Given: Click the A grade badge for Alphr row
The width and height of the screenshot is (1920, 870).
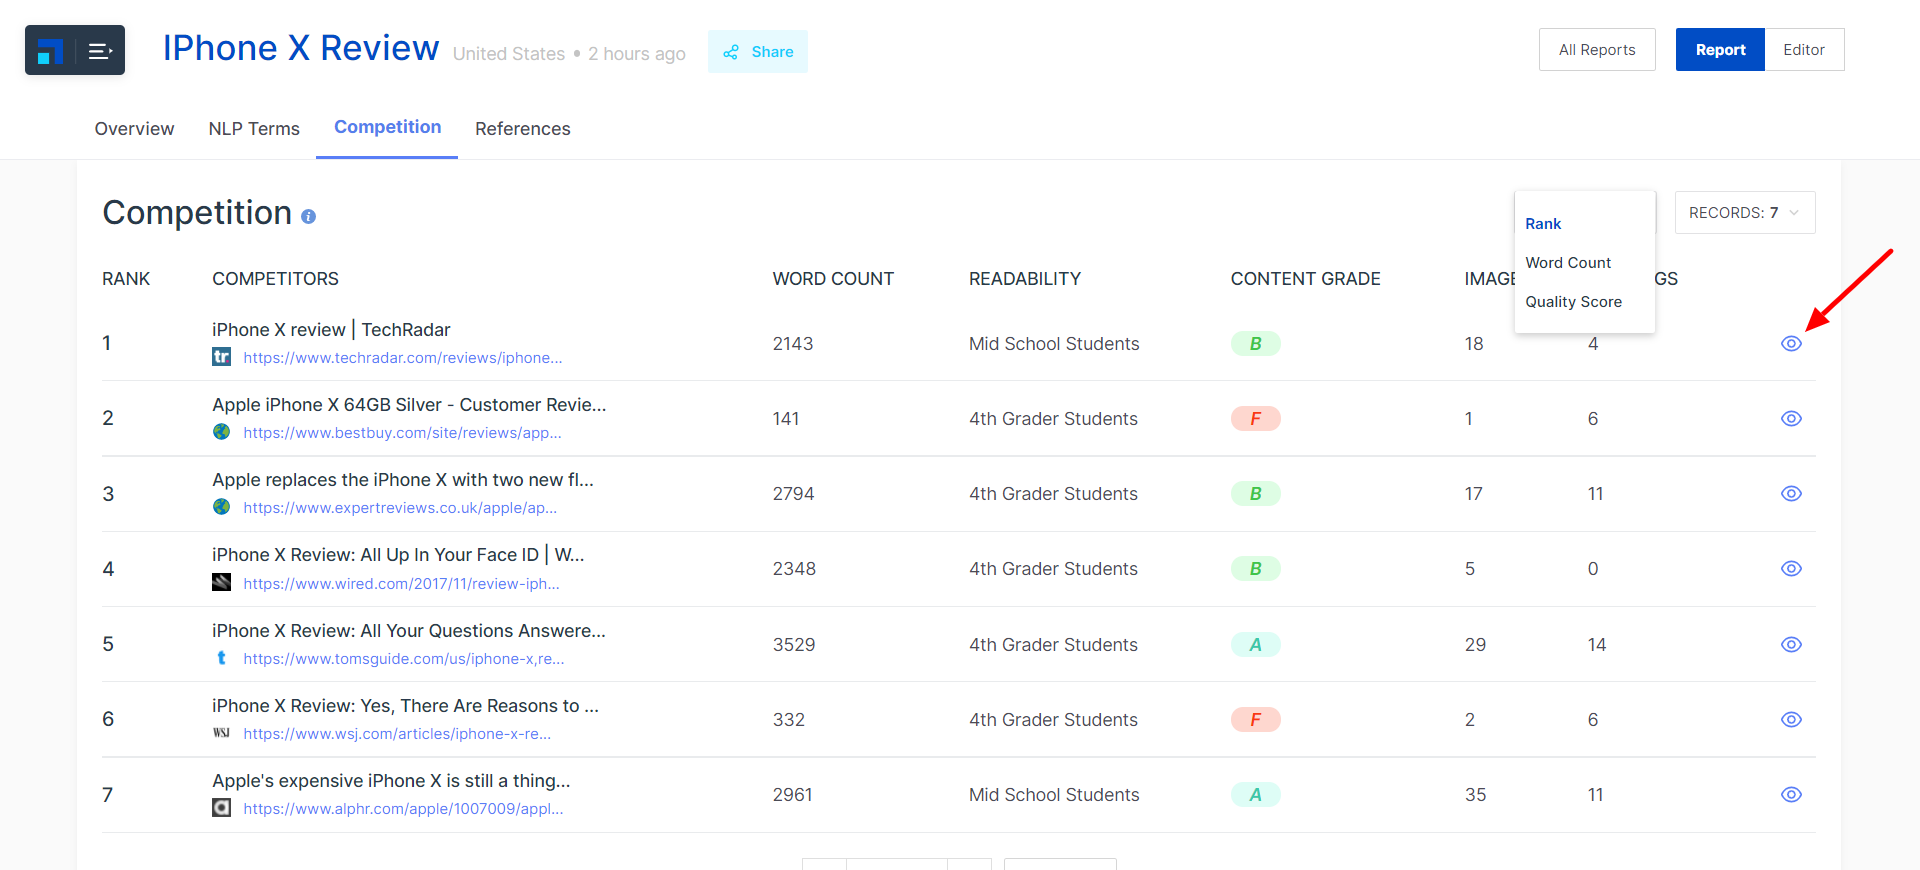Looking at the screenshot, I should pos(1255,794).
